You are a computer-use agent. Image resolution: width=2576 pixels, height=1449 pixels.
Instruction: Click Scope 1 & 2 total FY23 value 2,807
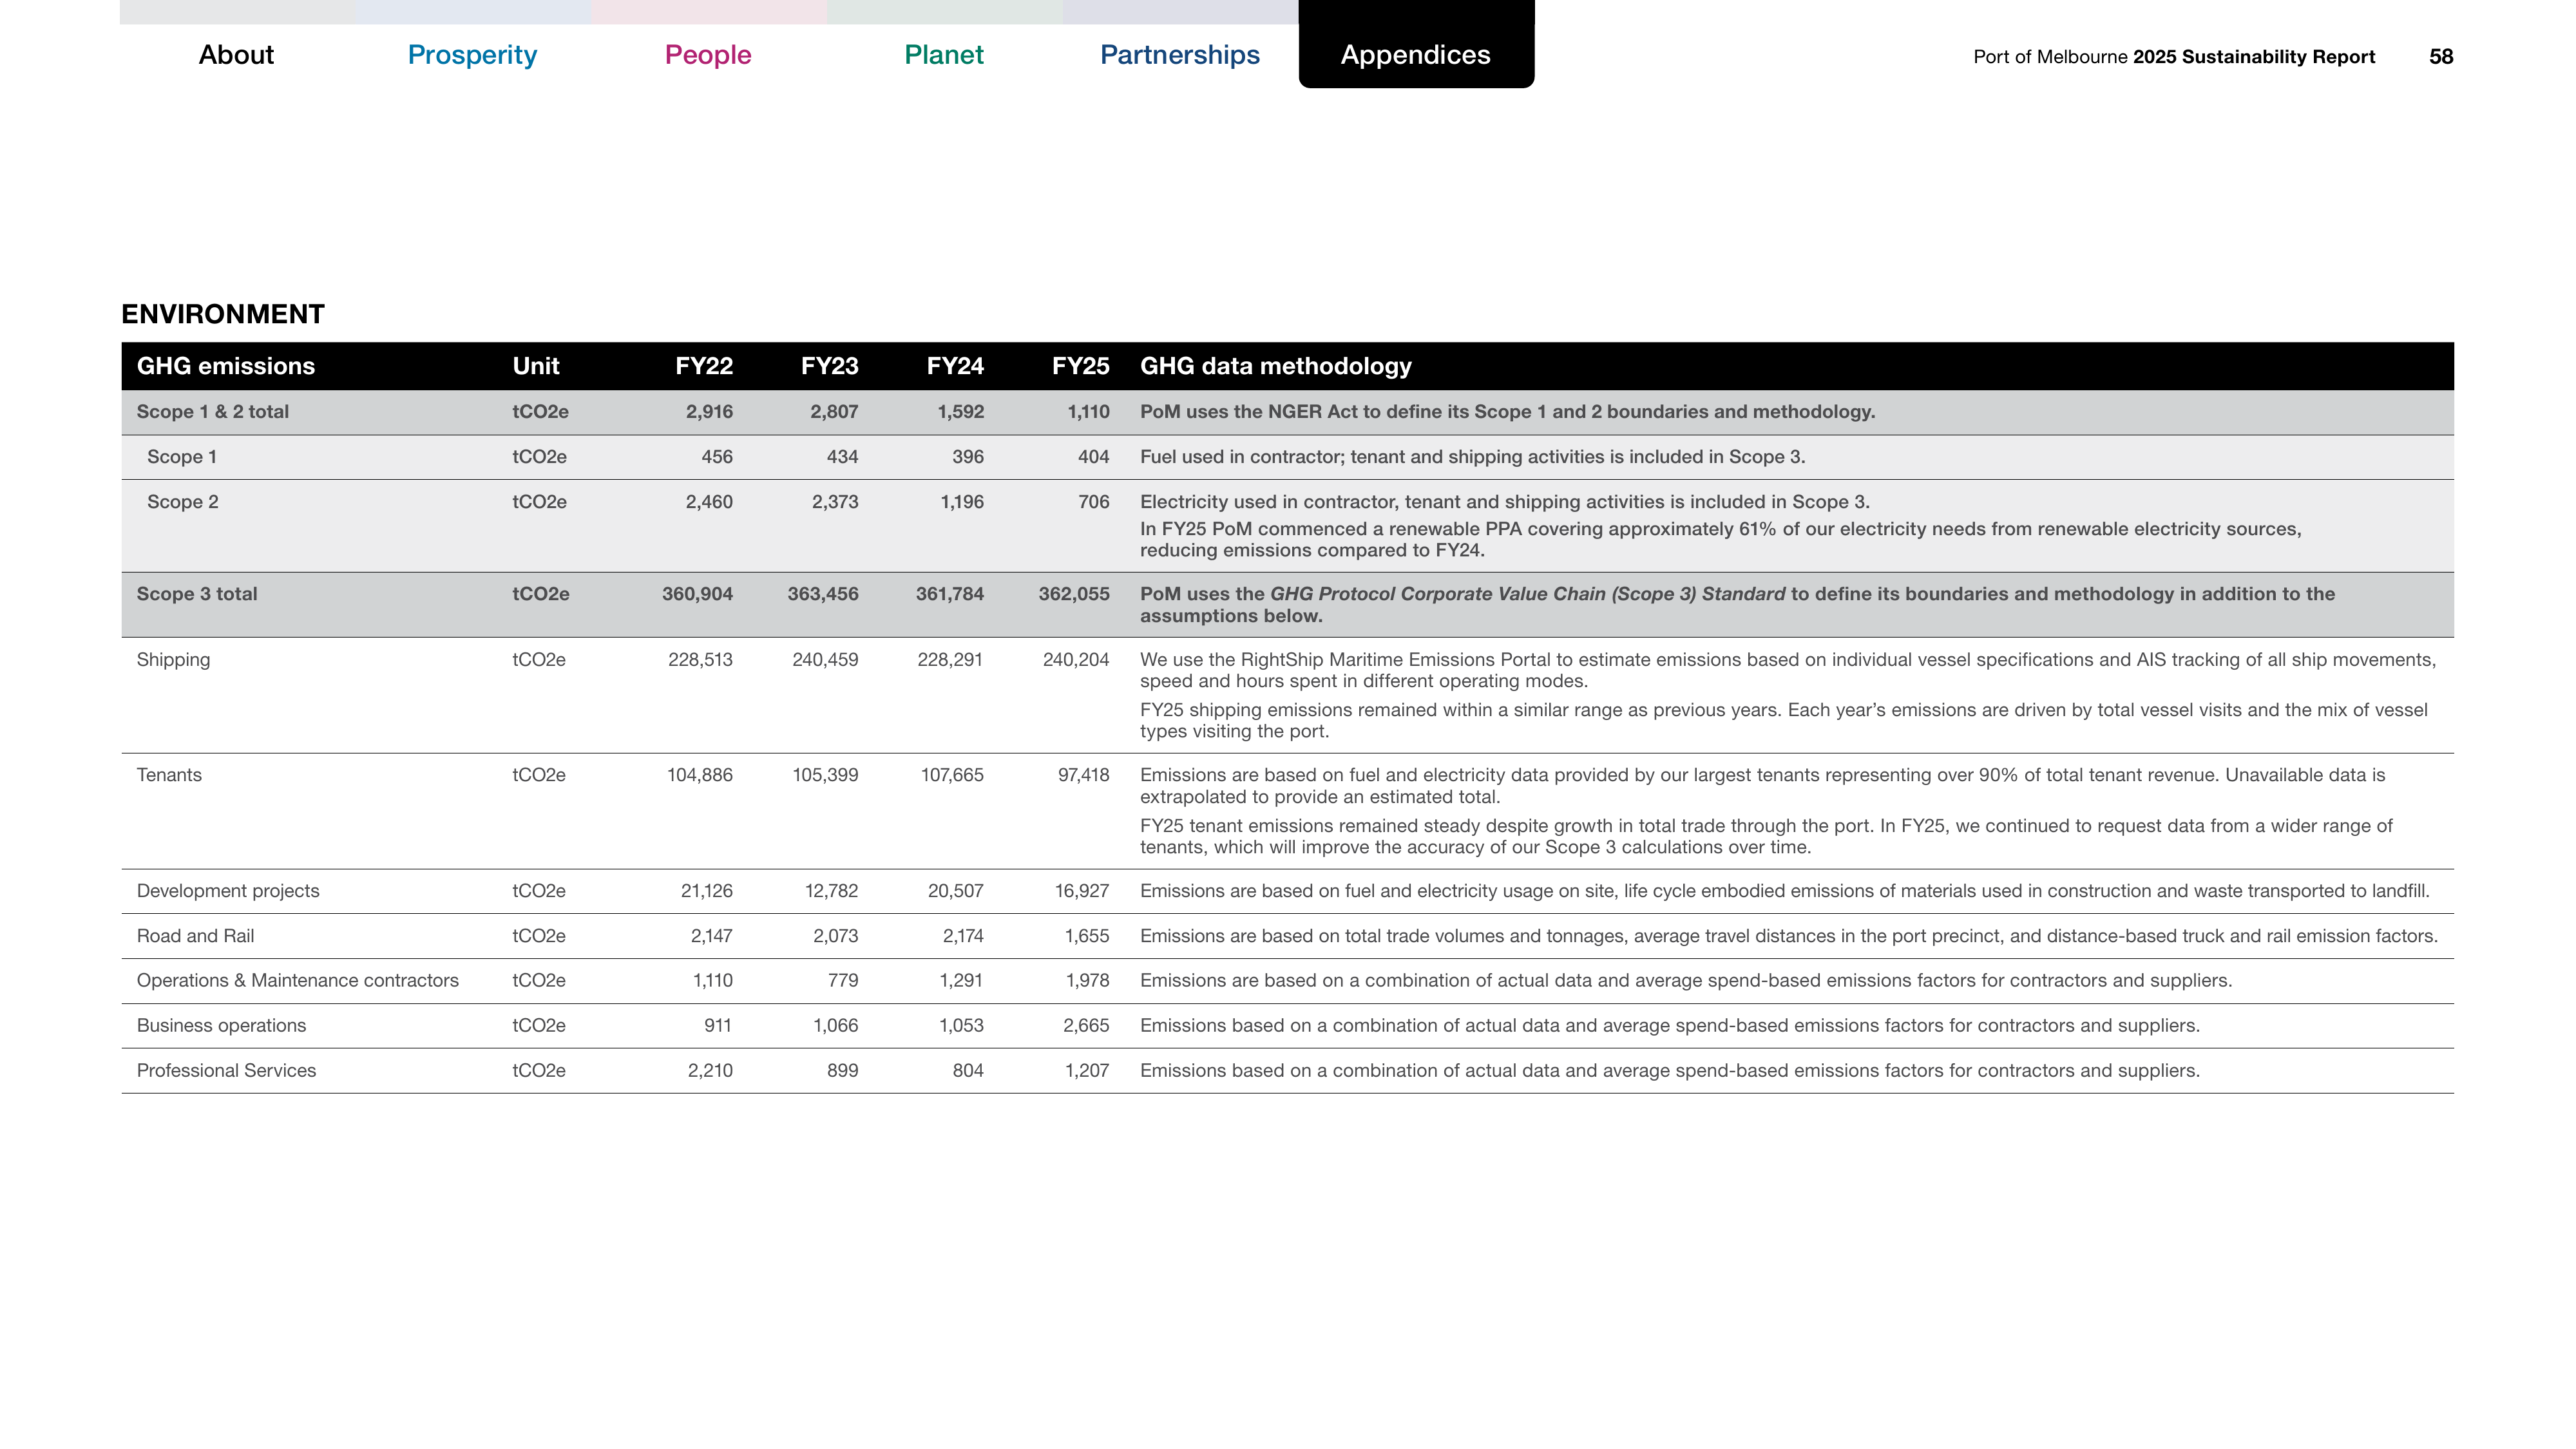point(834,412)
